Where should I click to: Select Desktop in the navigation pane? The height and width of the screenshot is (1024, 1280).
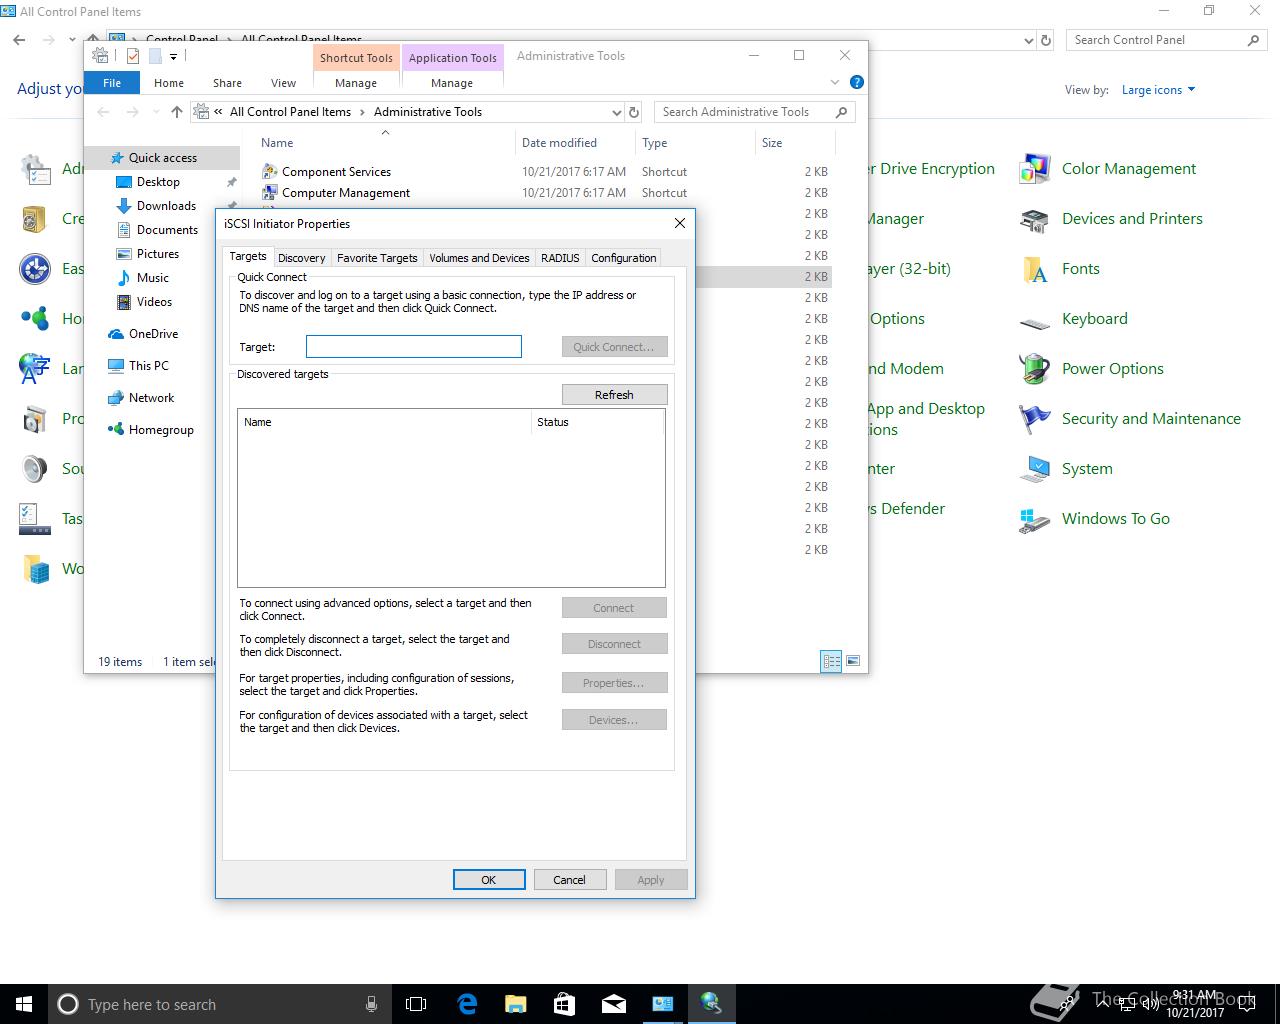158,182
